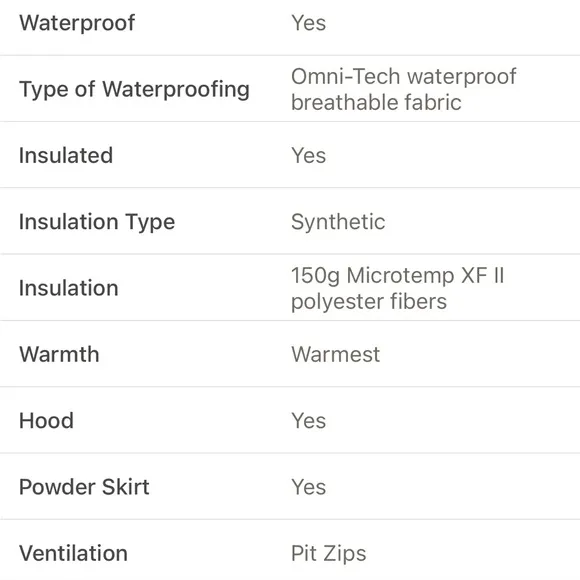
Task: Click 150g Microtemp XF II text
Action: pyautogui.click(x=398, y=275)
